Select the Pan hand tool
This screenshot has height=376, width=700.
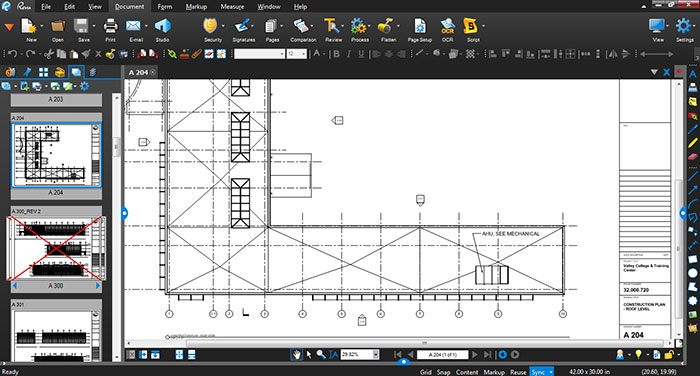click(296, 355)
